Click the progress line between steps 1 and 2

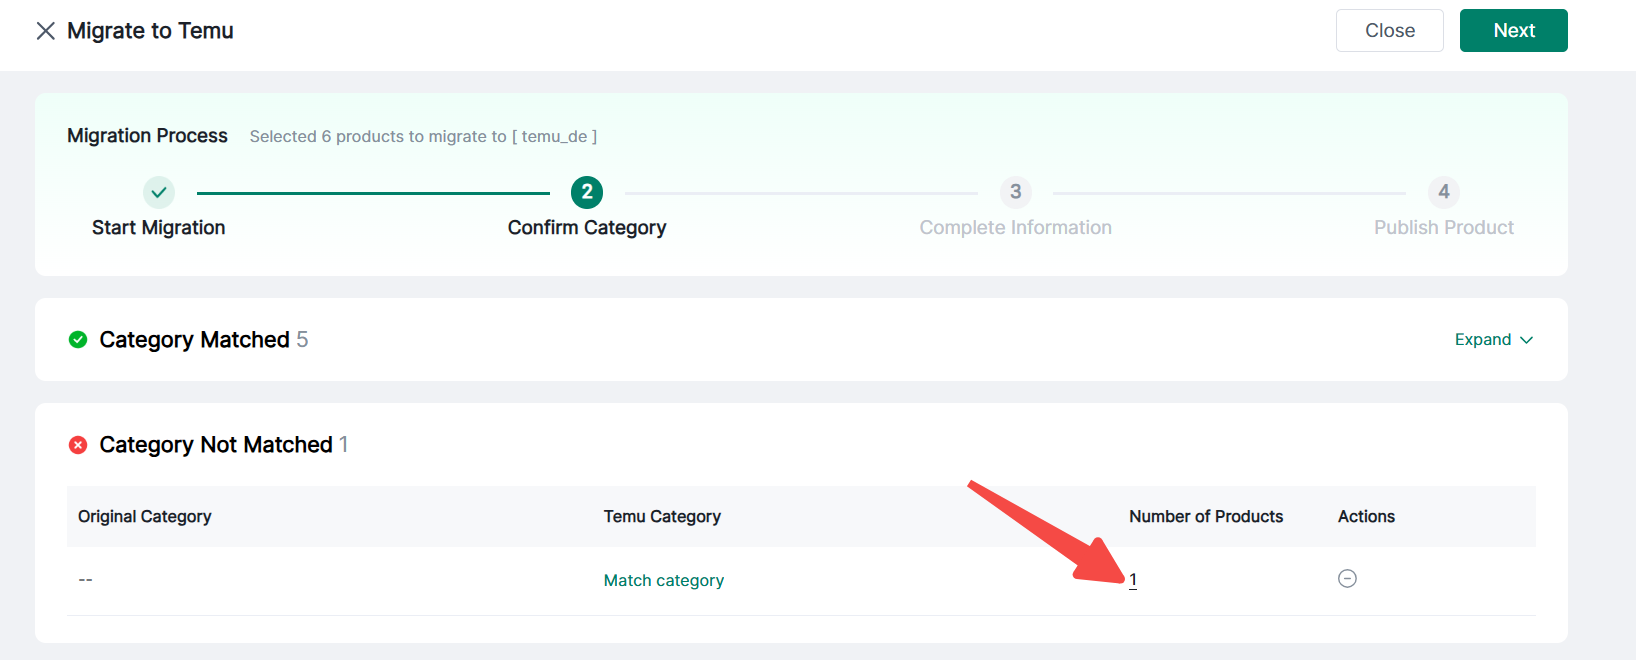(x=373, y=193)
